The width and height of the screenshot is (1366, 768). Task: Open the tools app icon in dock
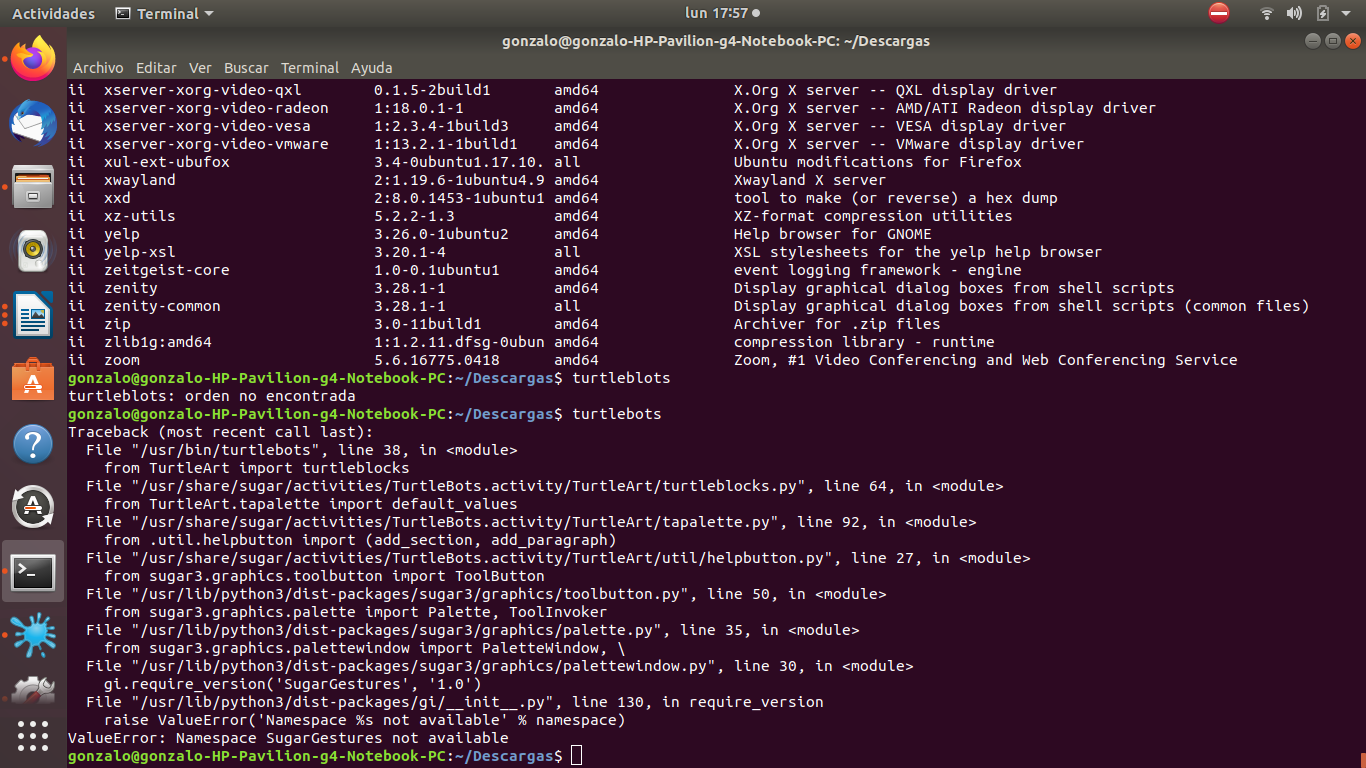pyautogui.click(x=33, y=690)
